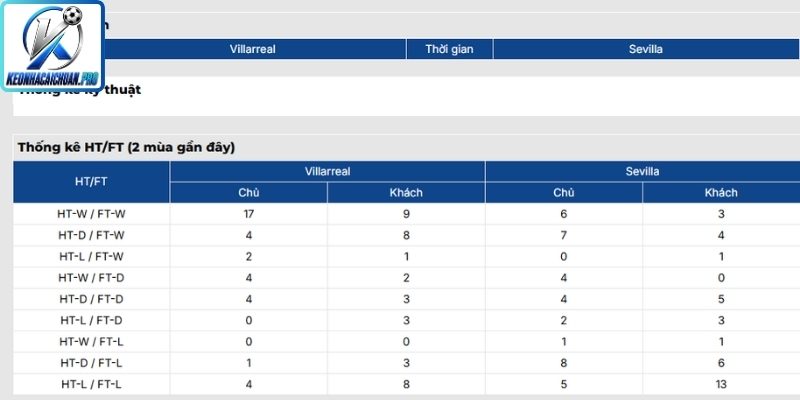Click the HT/FT column header

91,182
